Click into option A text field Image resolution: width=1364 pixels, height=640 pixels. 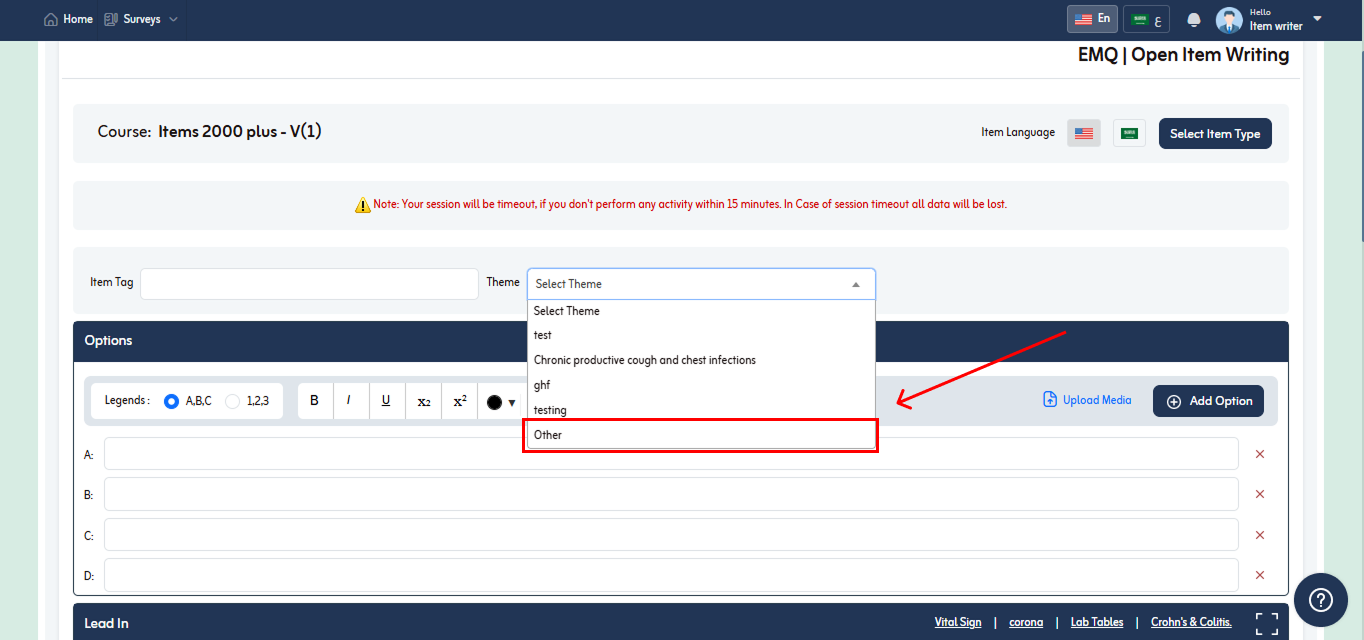671,454
